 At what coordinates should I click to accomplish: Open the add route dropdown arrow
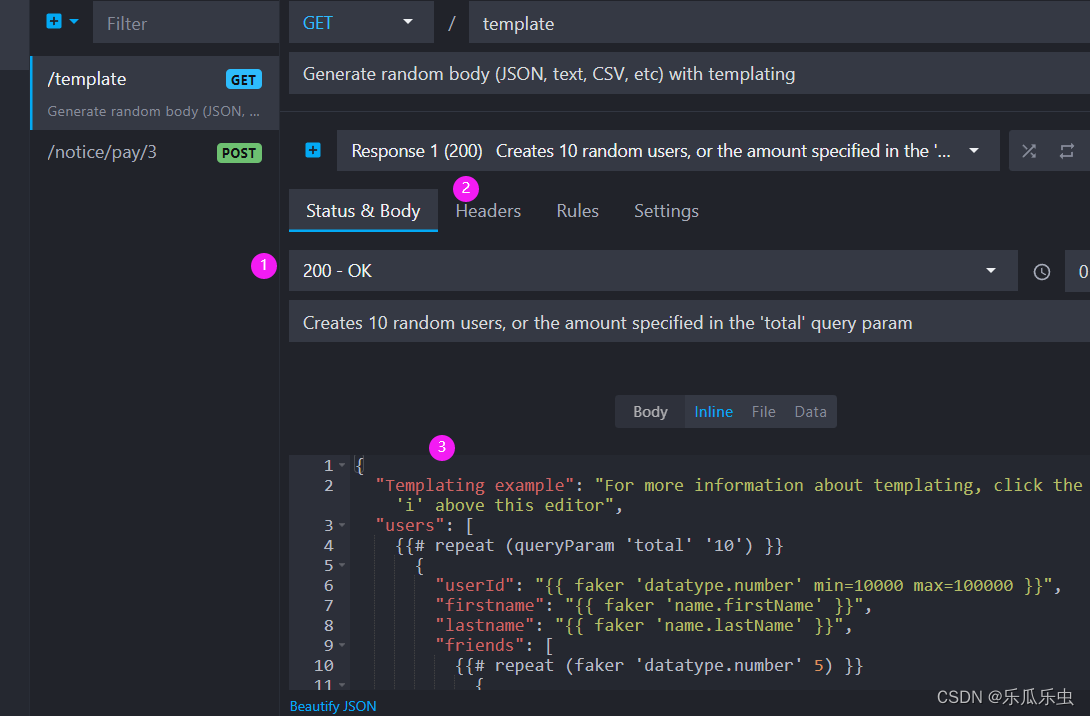tap(74, 22)
